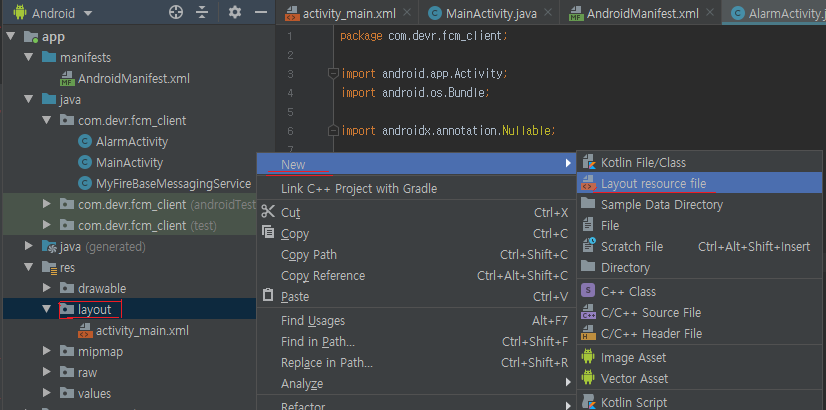Choose Directory in New submenu
826x410 pixels.
pyautogui.click(x=700, y=268)
